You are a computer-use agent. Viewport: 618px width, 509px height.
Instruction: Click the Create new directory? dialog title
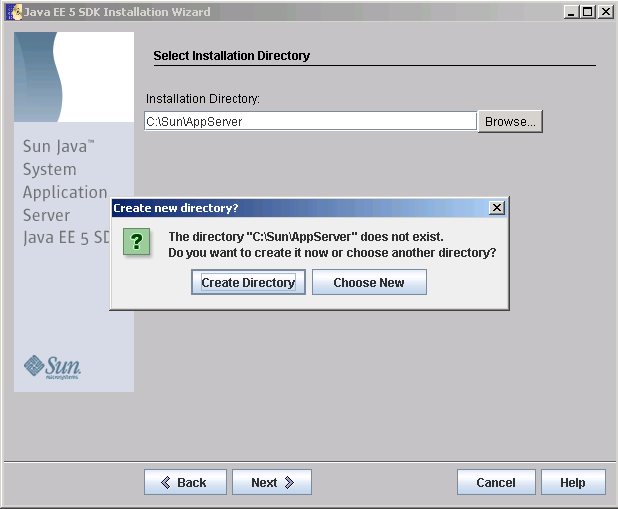(176, 208)
